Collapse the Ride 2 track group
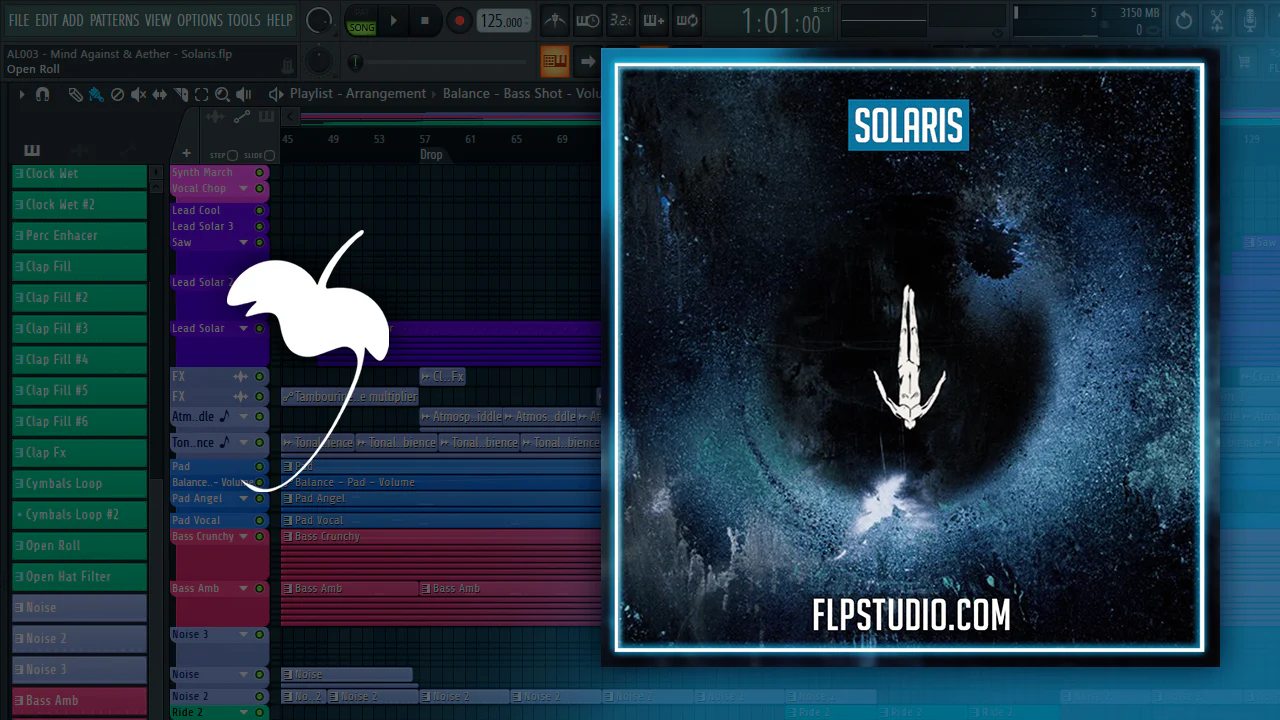 [x=243, y=713]
